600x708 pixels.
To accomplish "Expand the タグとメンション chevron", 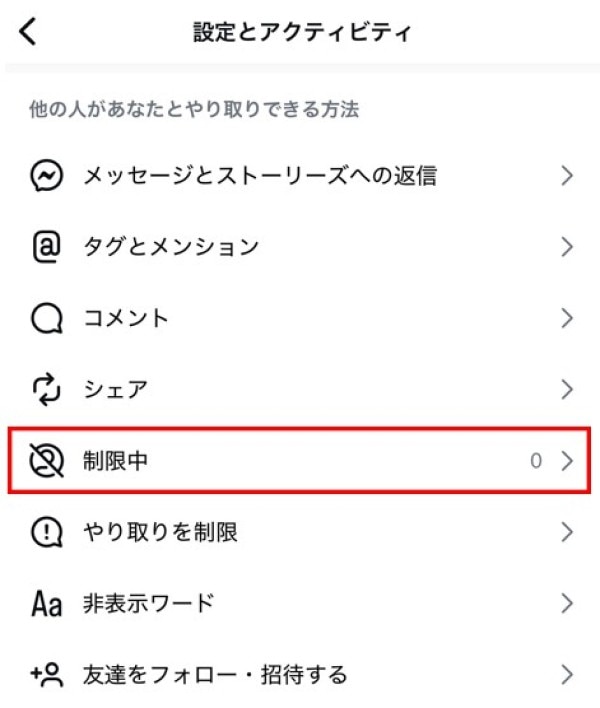I will [x=567, y=247].
